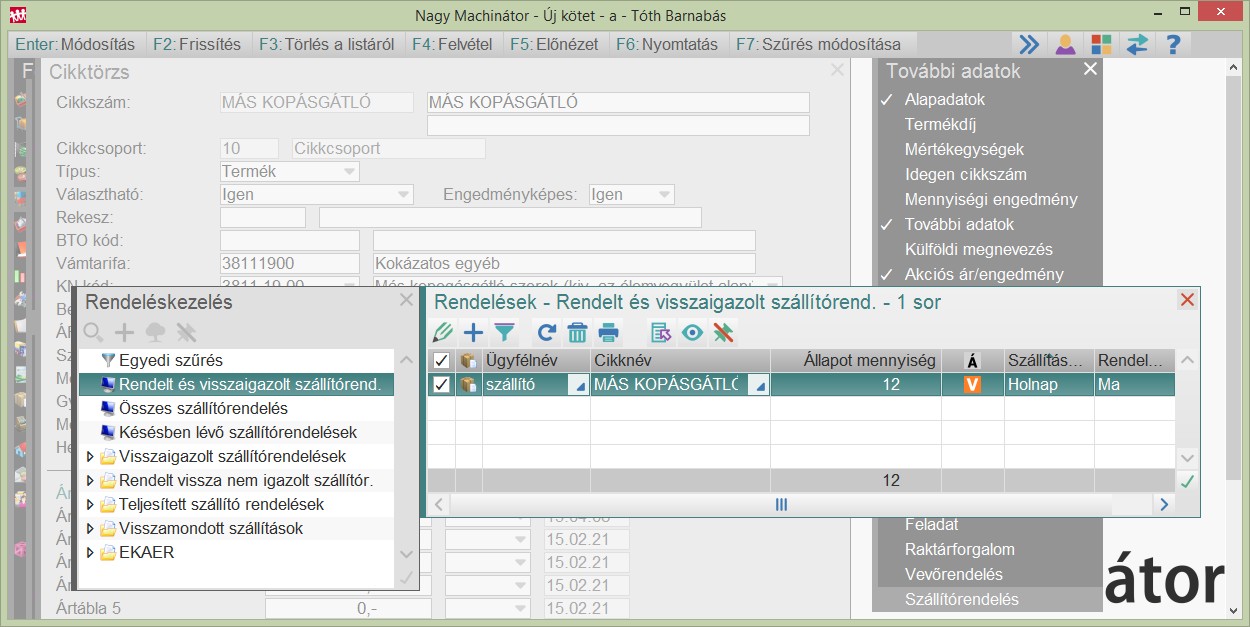Open help with the question mark icon
The width and height of the screenshot is (1250, 627).
[x=1173, y=44]
